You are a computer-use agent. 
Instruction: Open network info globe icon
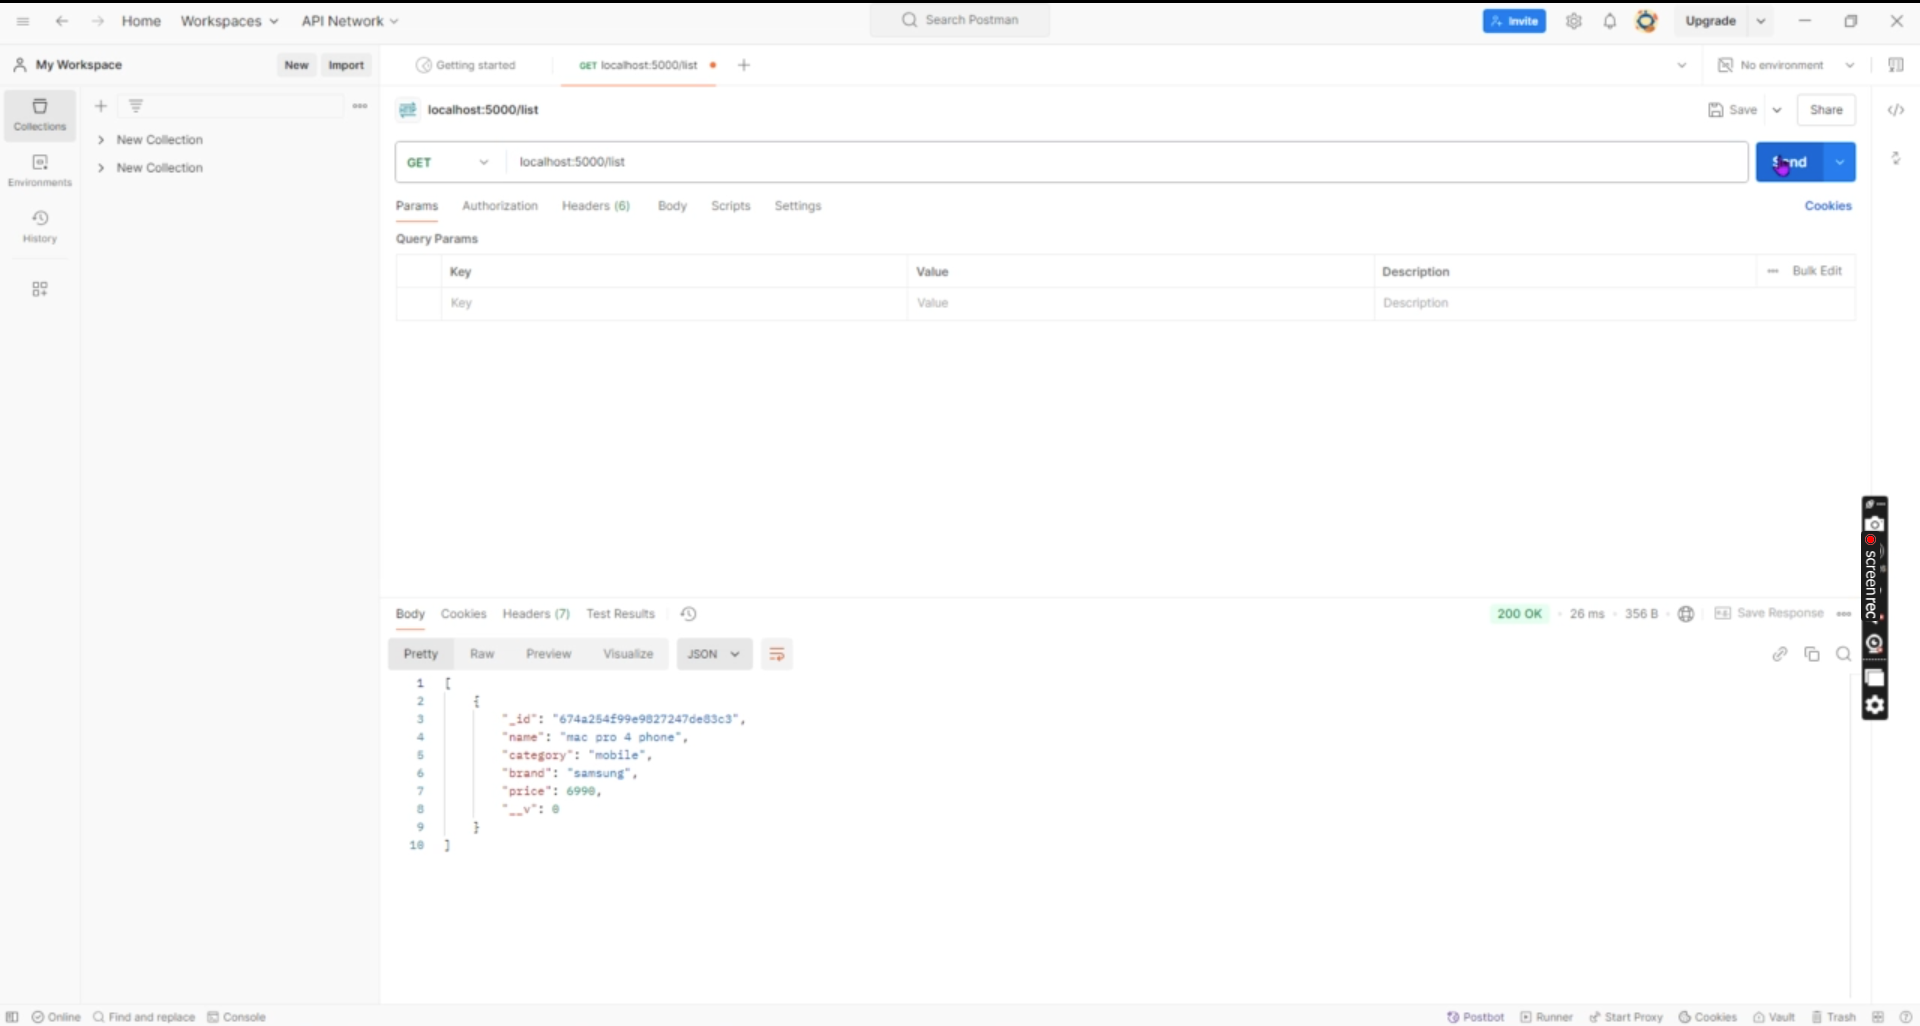click(1686, 614)
